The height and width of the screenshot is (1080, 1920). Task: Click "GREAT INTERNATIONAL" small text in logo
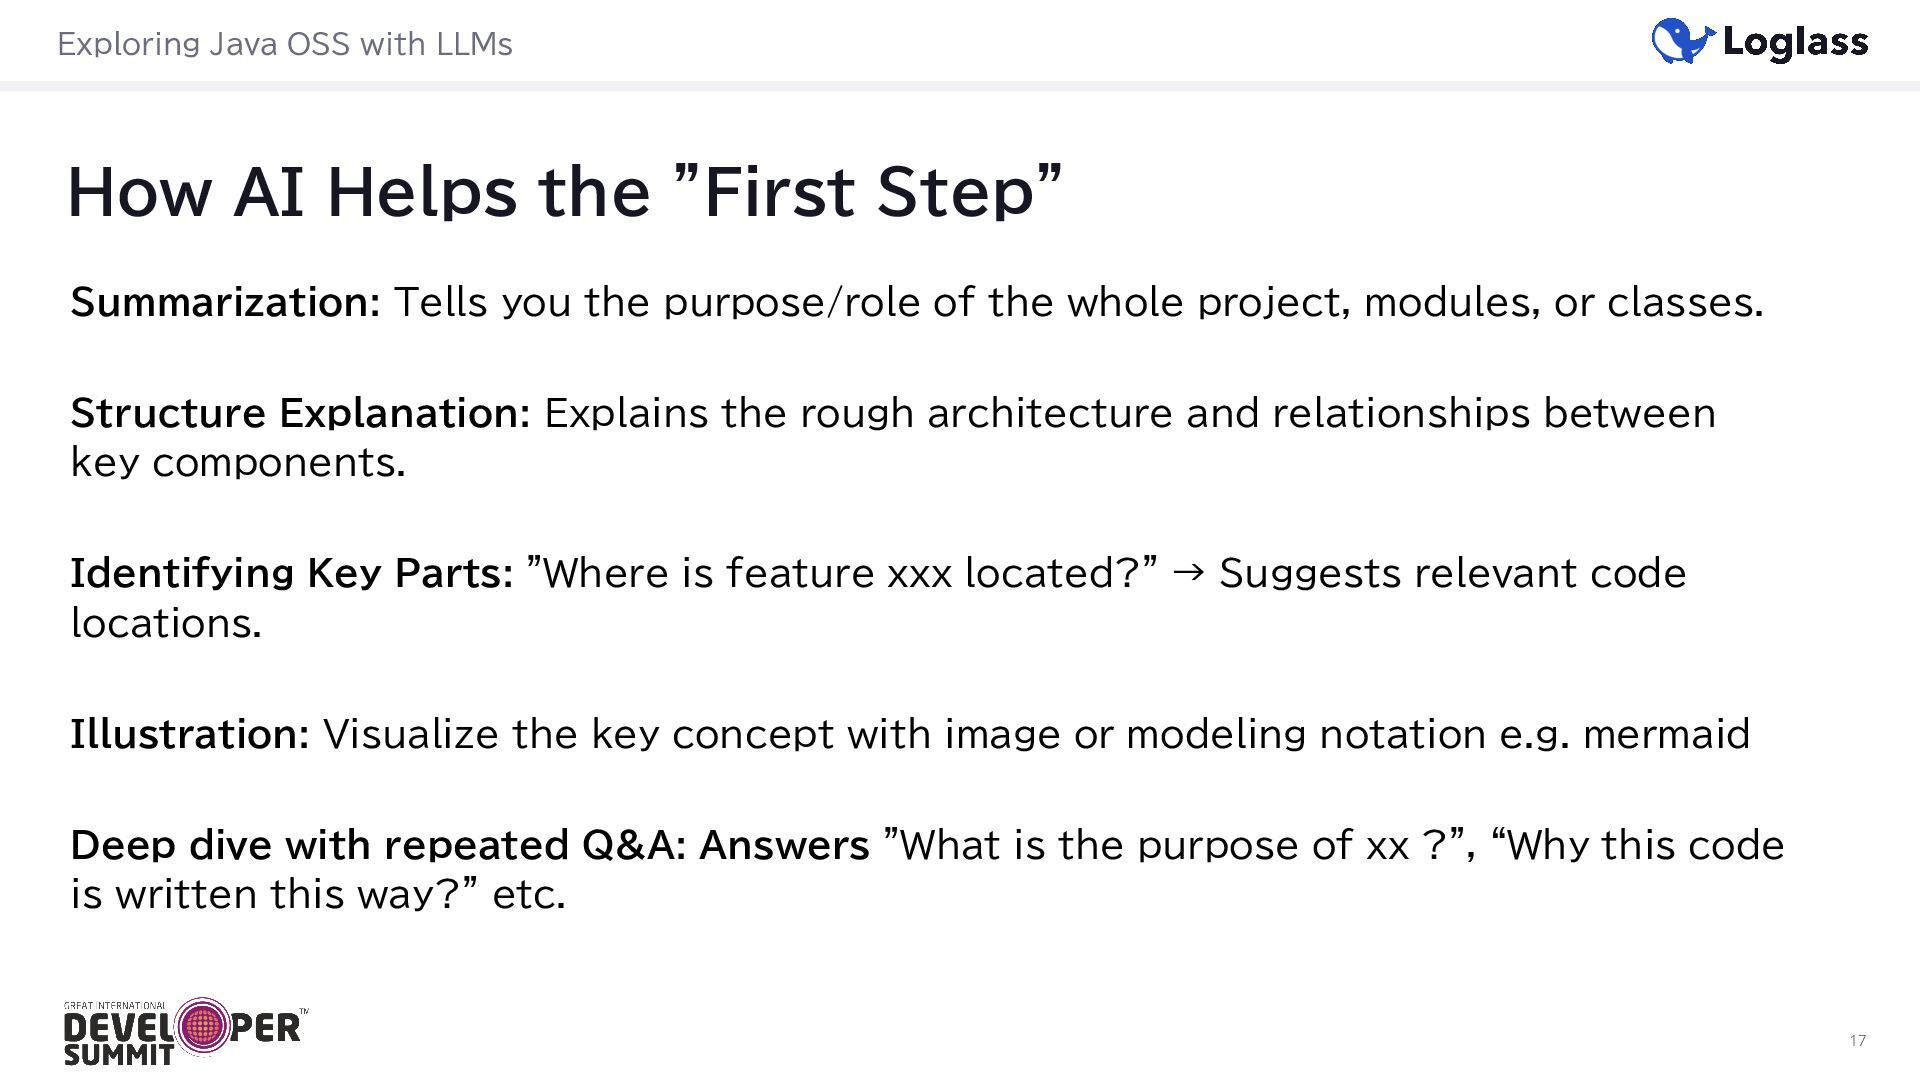pos(115,1006)
